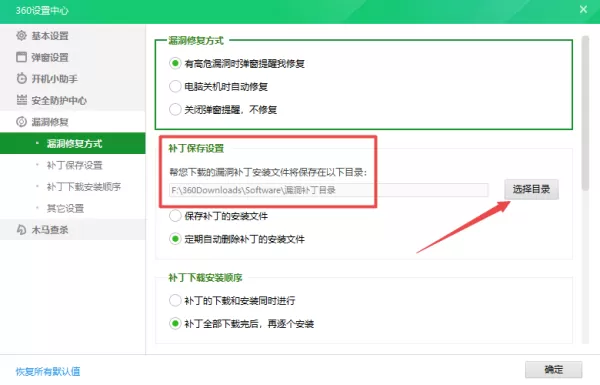Click the 弹窗设置 window icon

[21, 57]
